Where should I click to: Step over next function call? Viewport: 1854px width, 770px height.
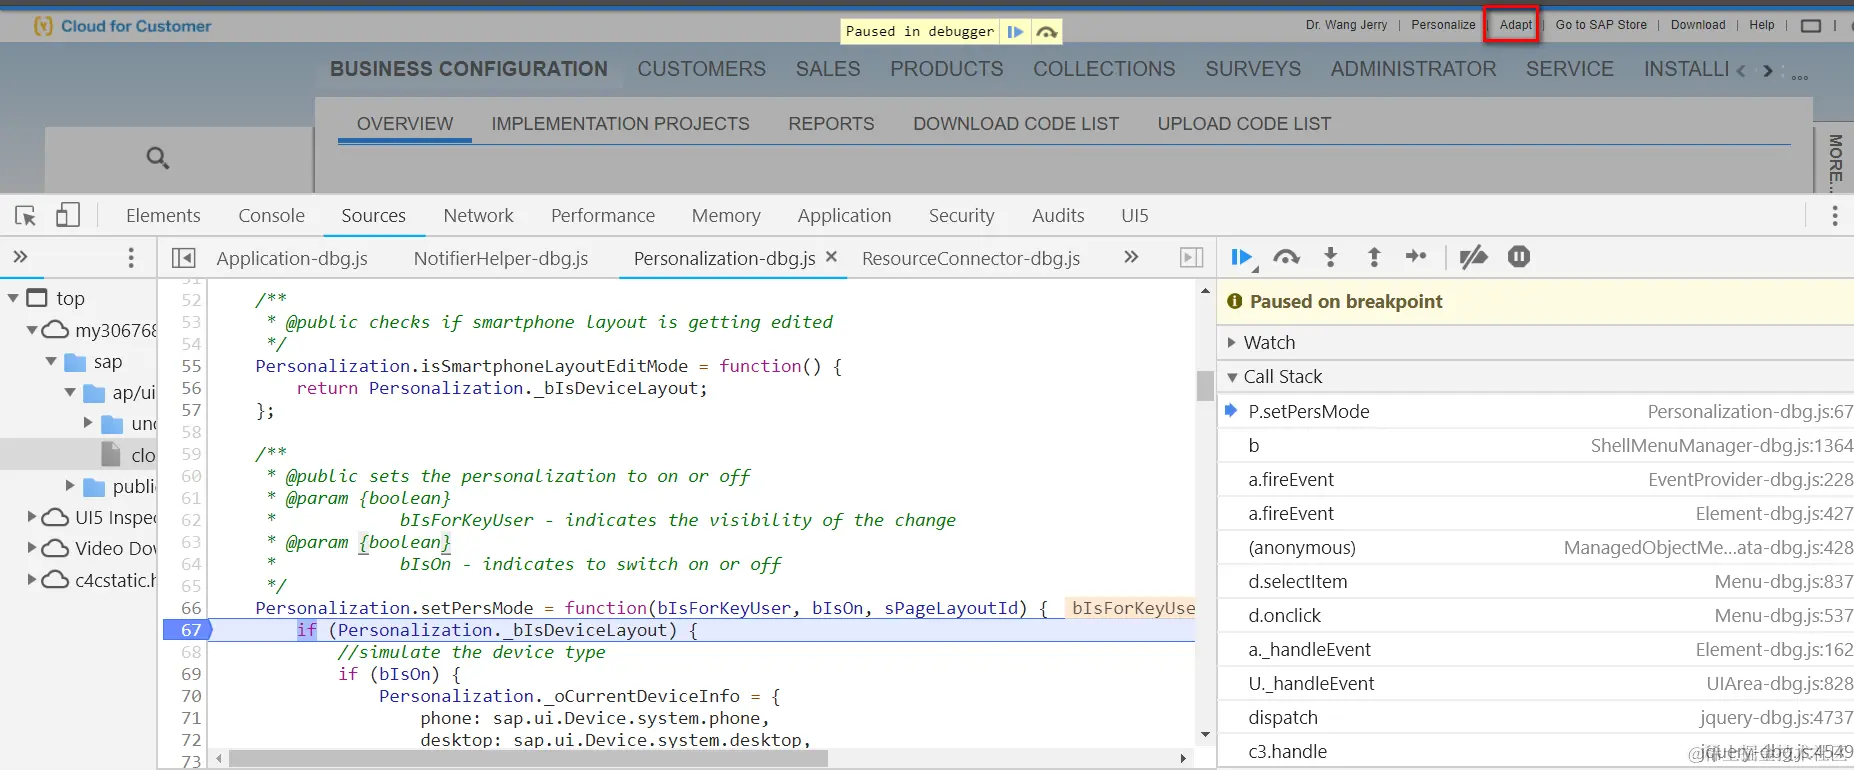(x=1287, y=258)
